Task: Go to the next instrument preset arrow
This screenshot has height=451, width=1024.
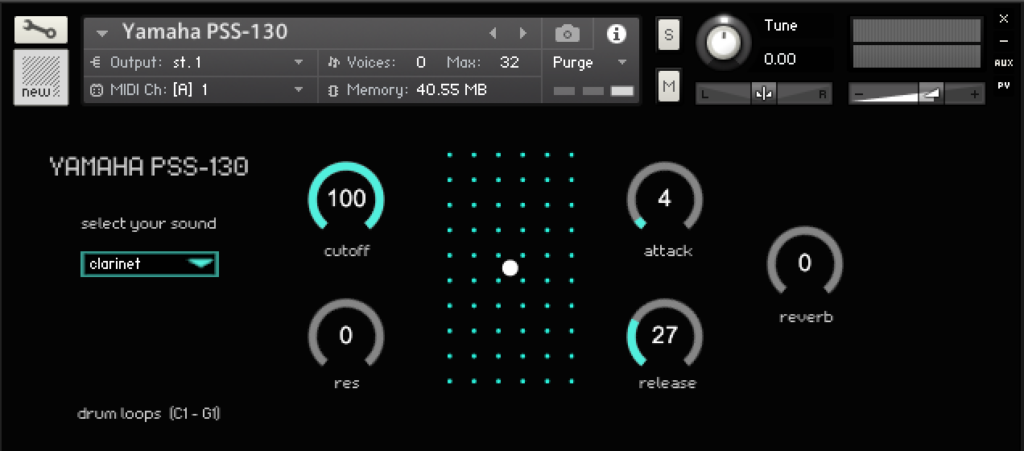Action: pos(523,33)
